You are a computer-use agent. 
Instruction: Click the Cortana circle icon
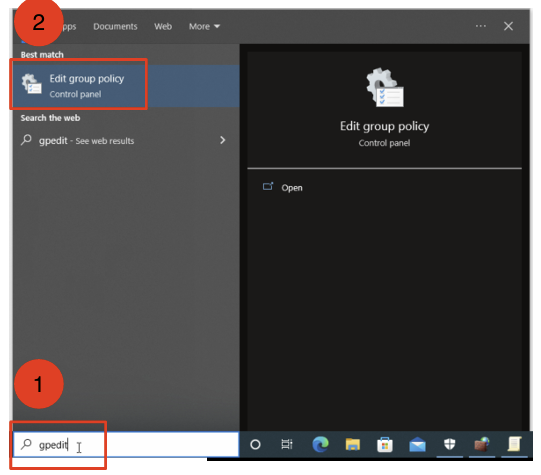[255, 444]
